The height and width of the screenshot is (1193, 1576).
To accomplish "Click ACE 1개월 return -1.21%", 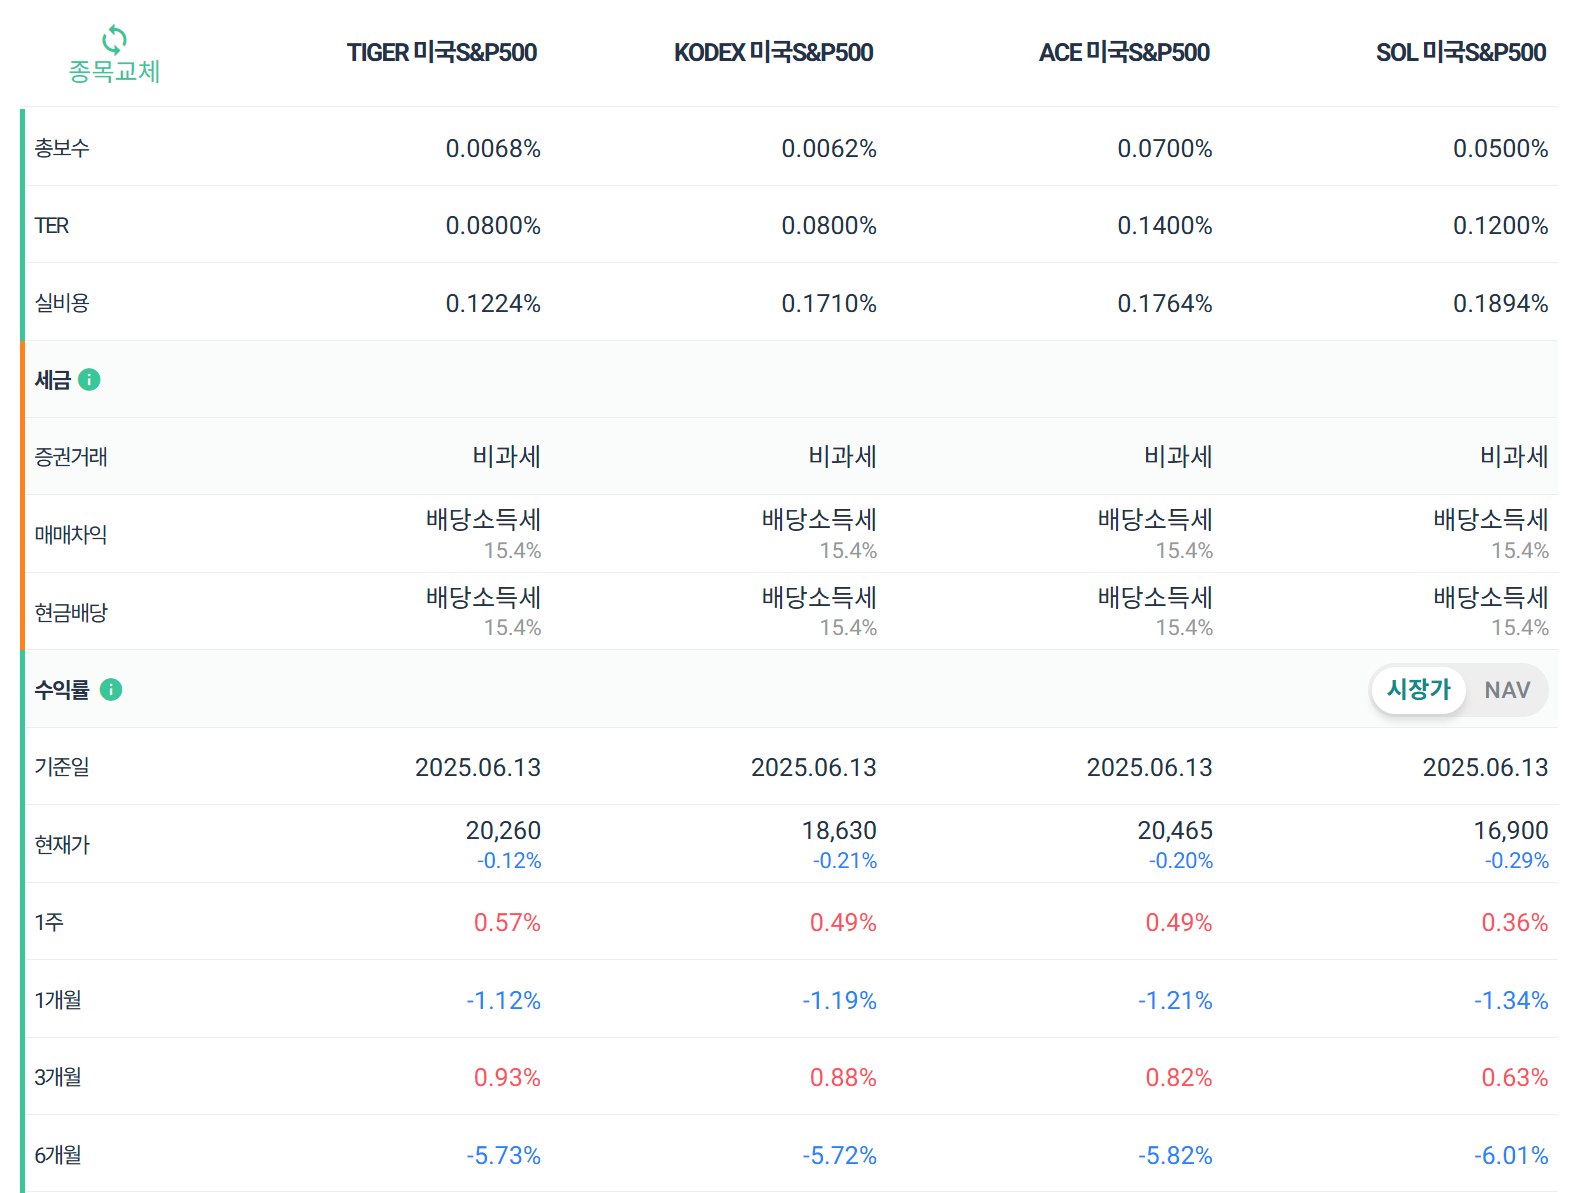I will coord(1175,1001).
